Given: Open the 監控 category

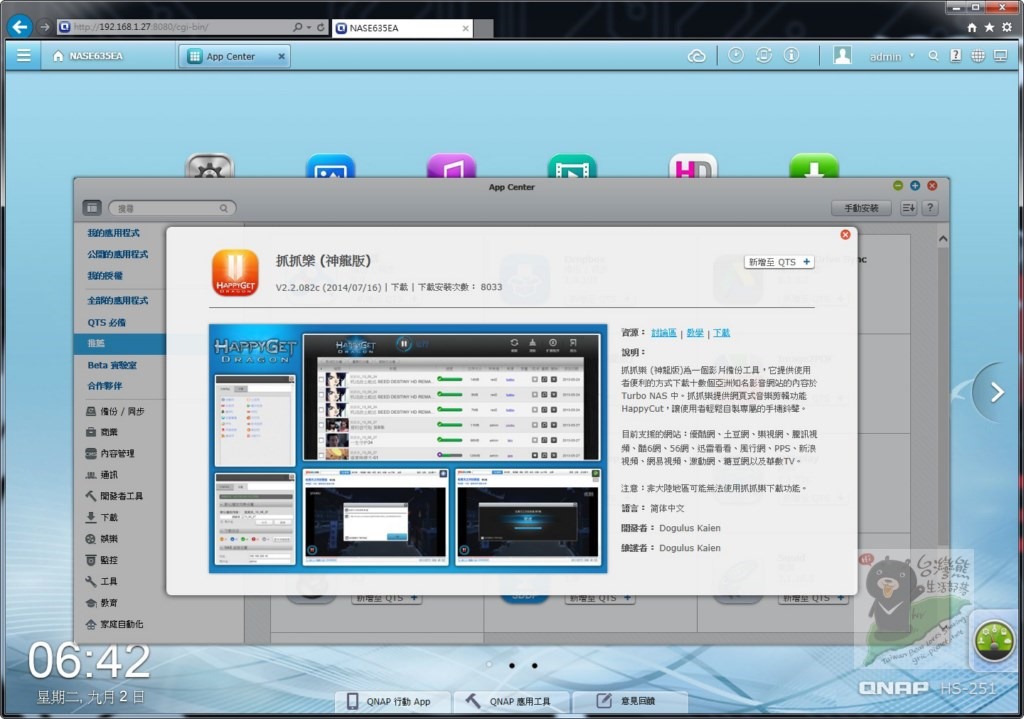Looking at the screenshot, I should (102, 560).
